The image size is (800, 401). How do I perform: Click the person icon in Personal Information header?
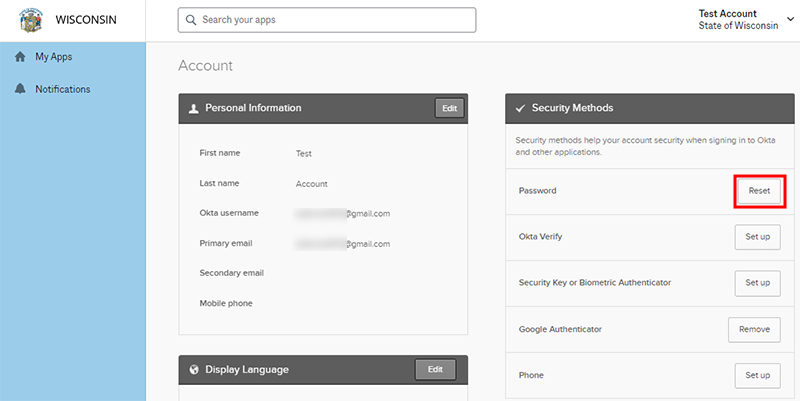tap(193, 108)
